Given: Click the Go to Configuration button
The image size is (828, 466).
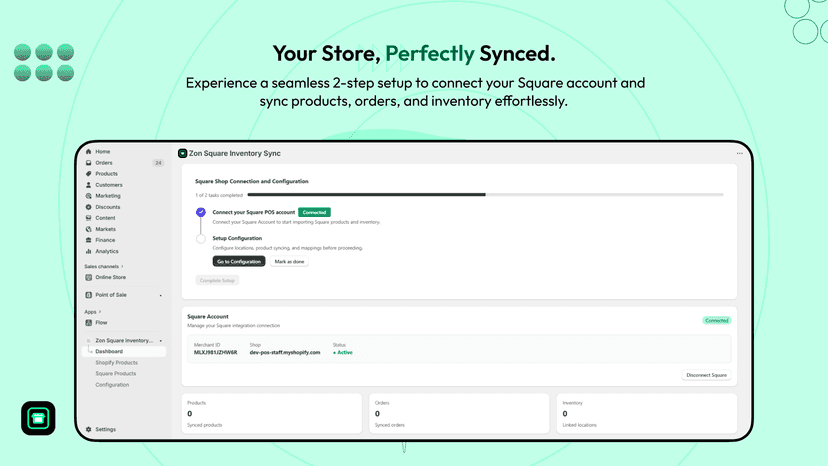Looking at the screenshot, I should click(x=239, y=262).
